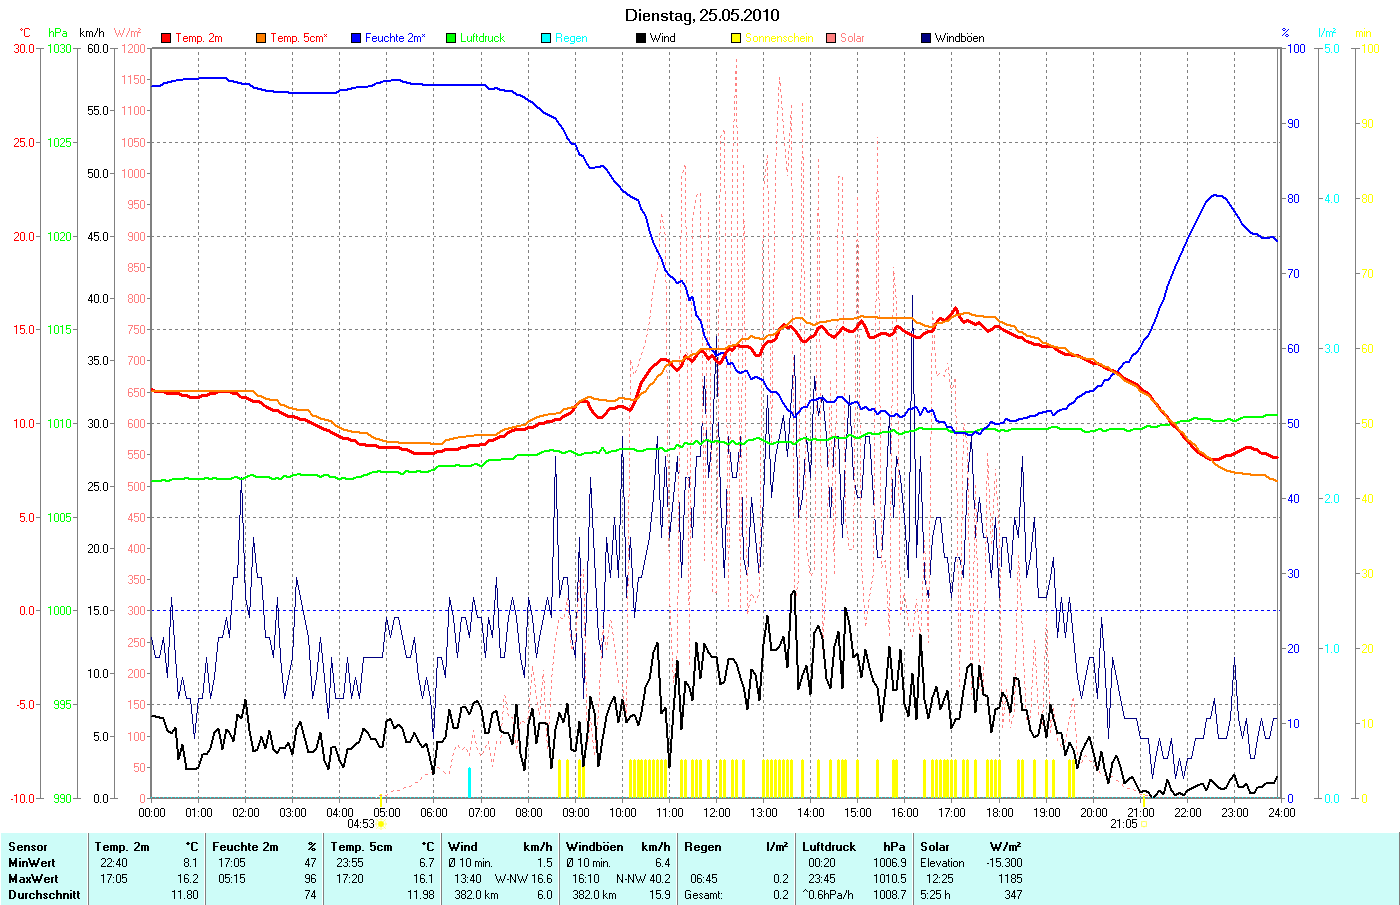Click the cyan Regen legend square

[546, 38]
